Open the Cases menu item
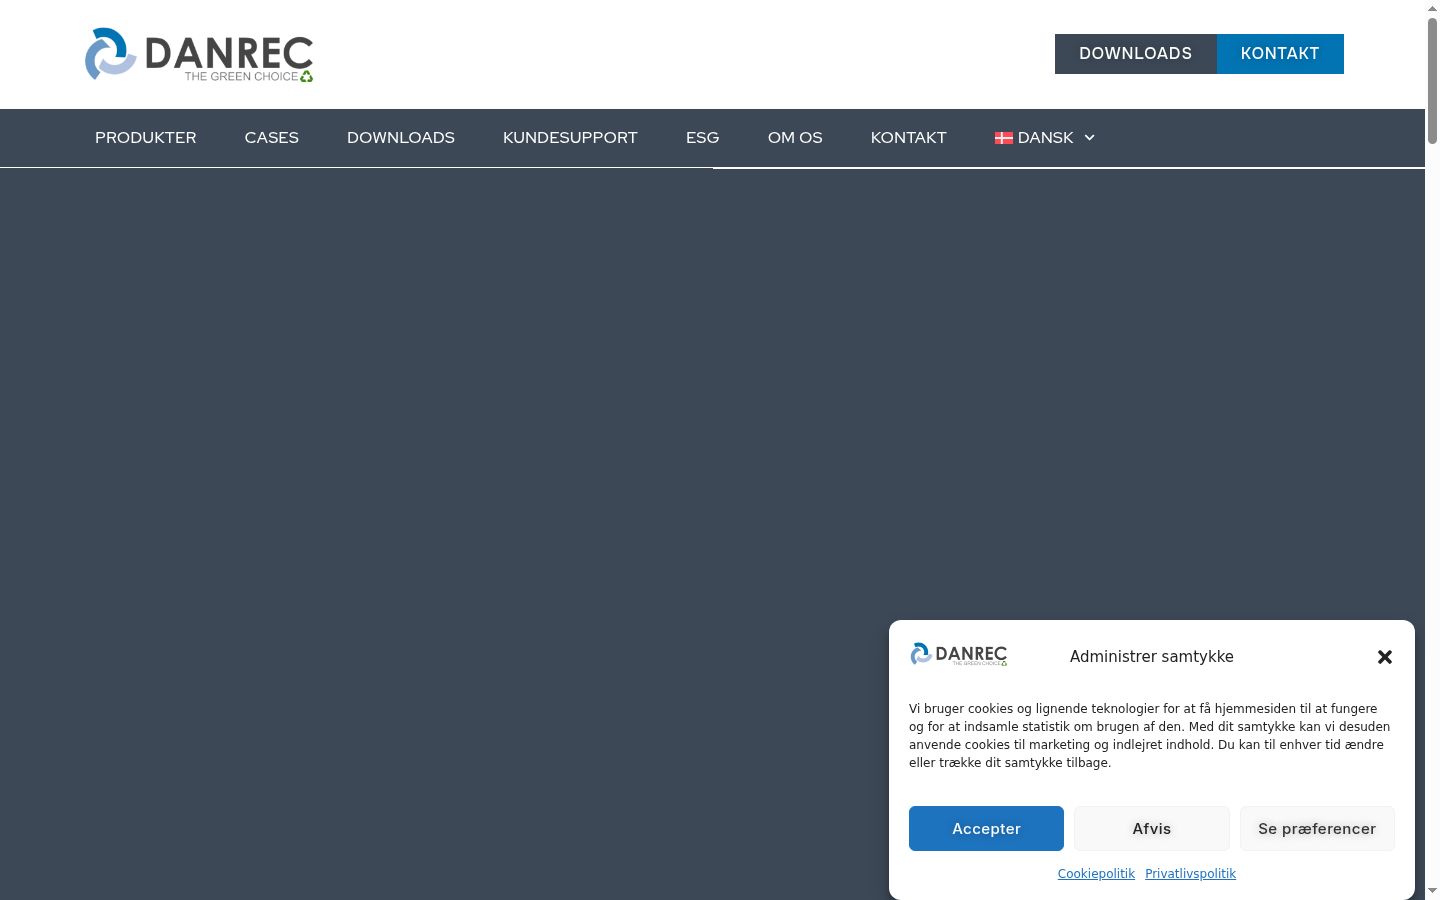1440x900 pixels. click(x=272, y=138)
